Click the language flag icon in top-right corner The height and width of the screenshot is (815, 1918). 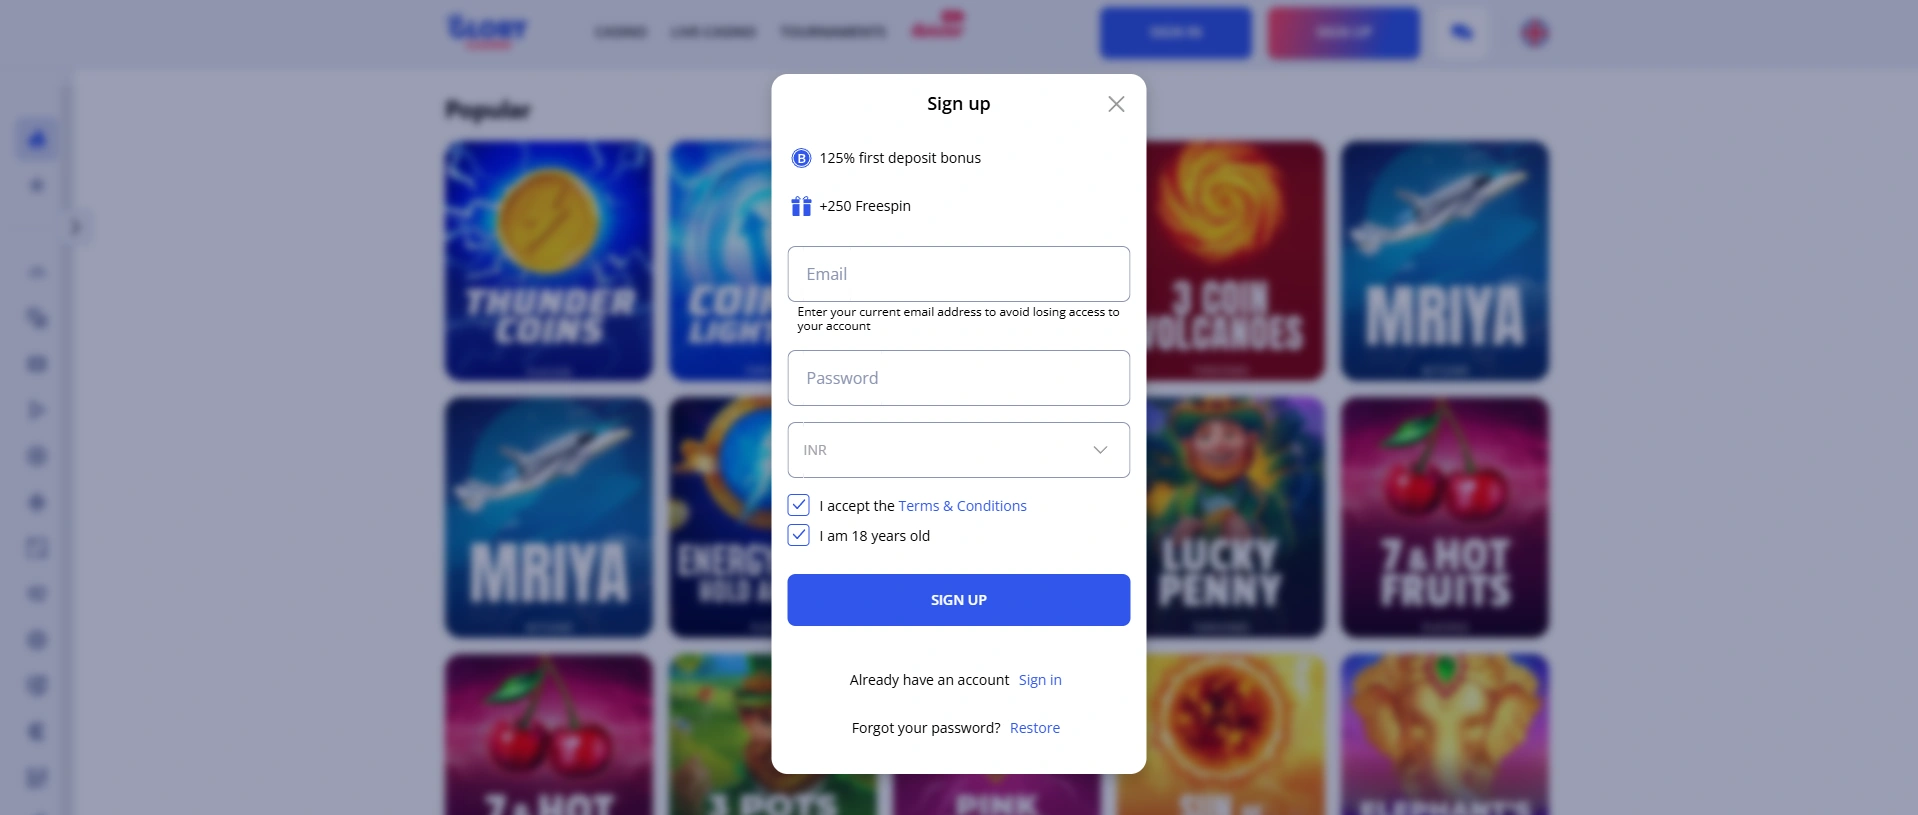pos(1533,32)
